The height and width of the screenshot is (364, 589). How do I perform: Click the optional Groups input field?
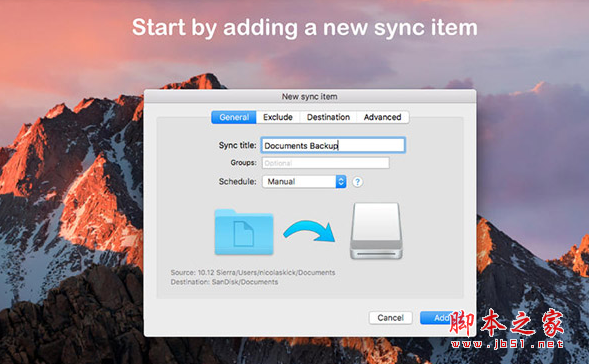(326, 163)
